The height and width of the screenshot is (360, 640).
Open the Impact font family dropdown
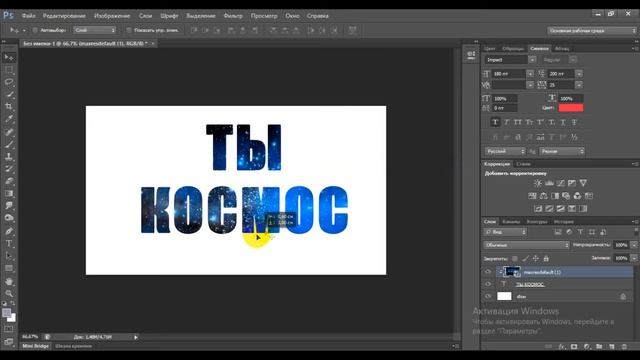coord(532,60)
